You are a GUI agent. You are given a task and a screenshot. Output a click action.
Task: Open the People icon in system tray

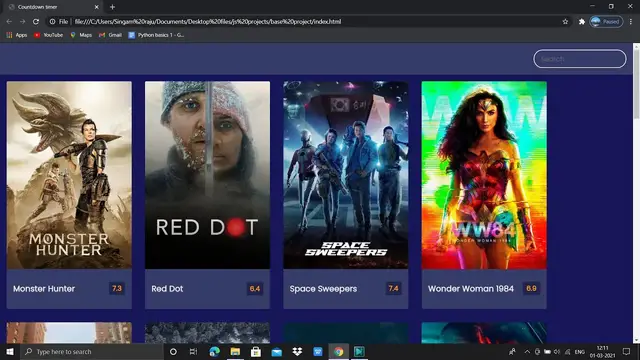point(512,351)
